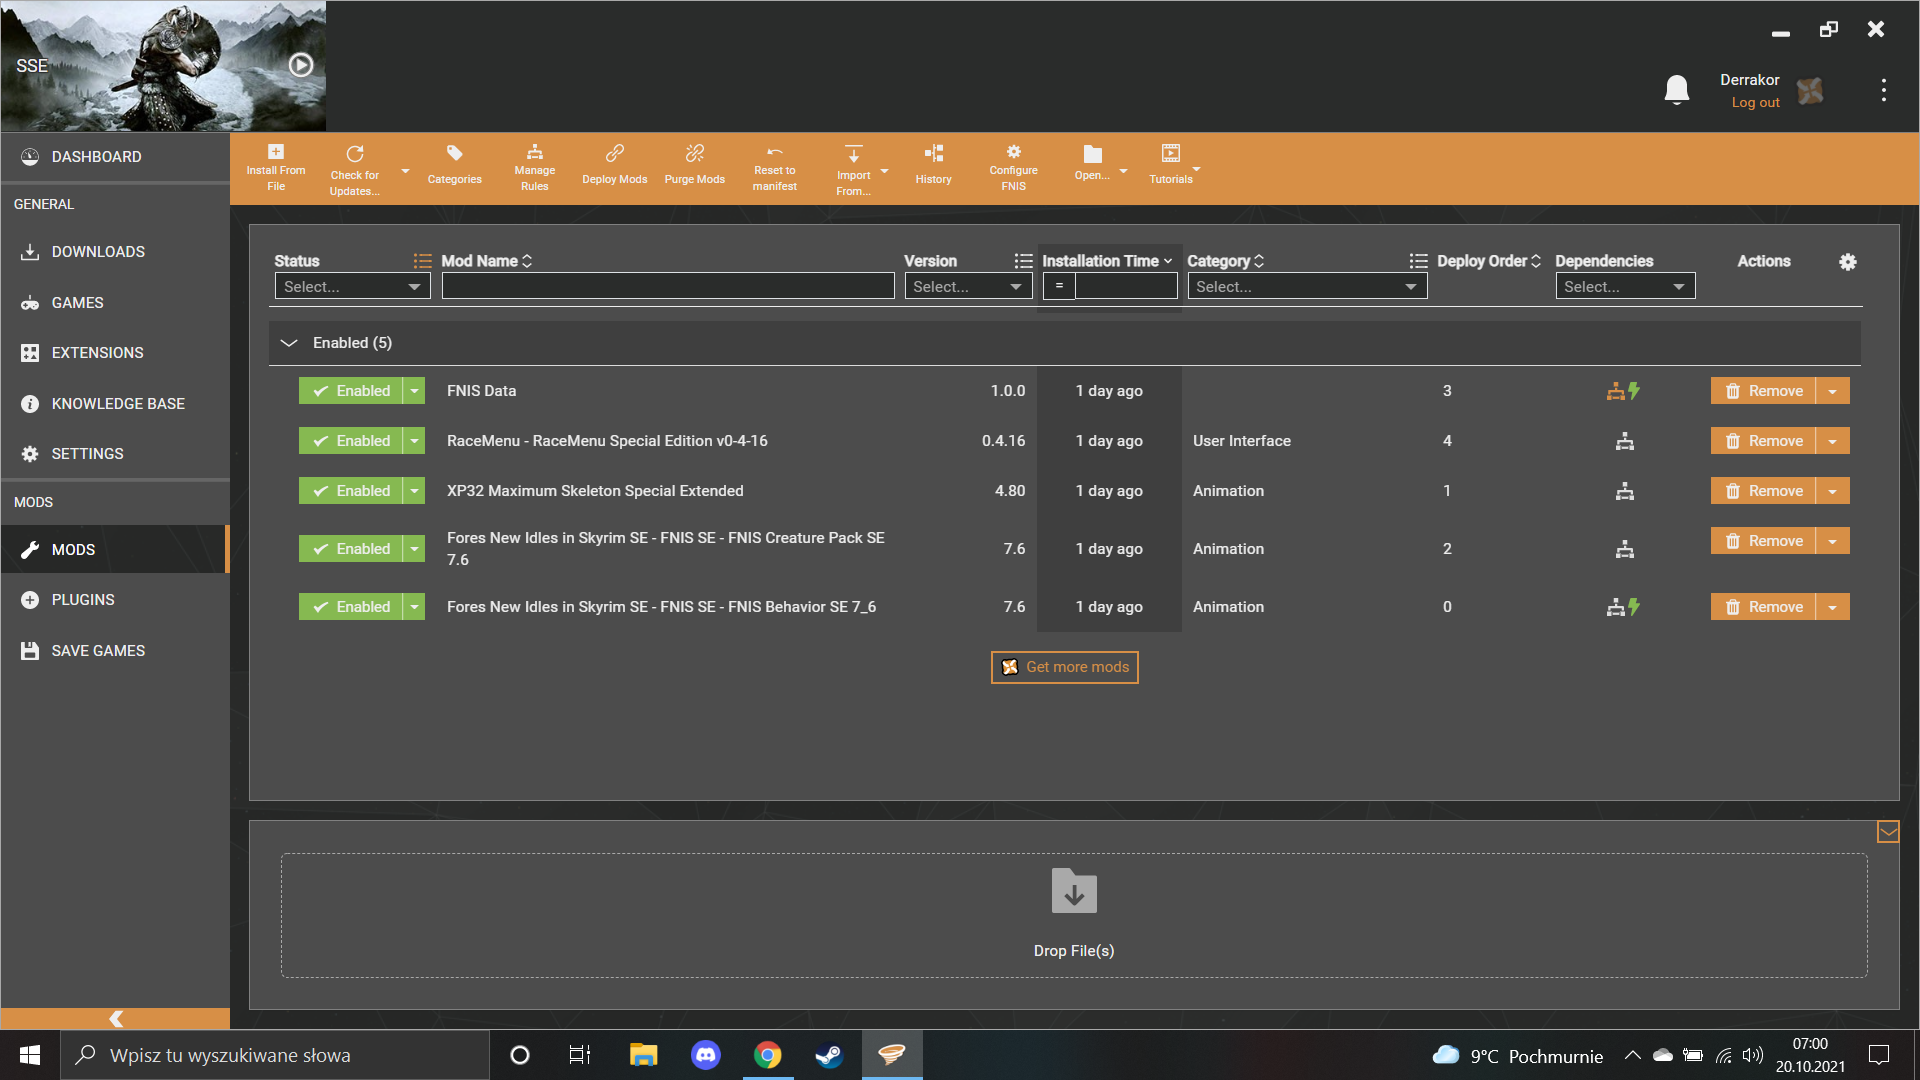Switch to Games section
This screenshot has width=1920, height=1080.
pos(115,303)
